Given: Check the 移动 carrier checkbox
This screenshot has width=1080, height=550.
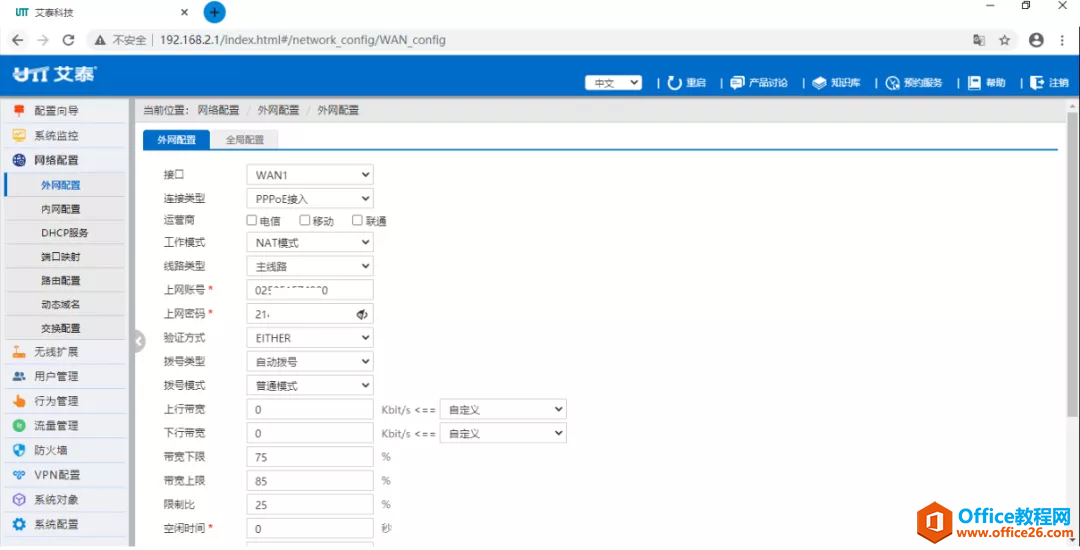Looking at the screenshot, I should tap(304, 220).
